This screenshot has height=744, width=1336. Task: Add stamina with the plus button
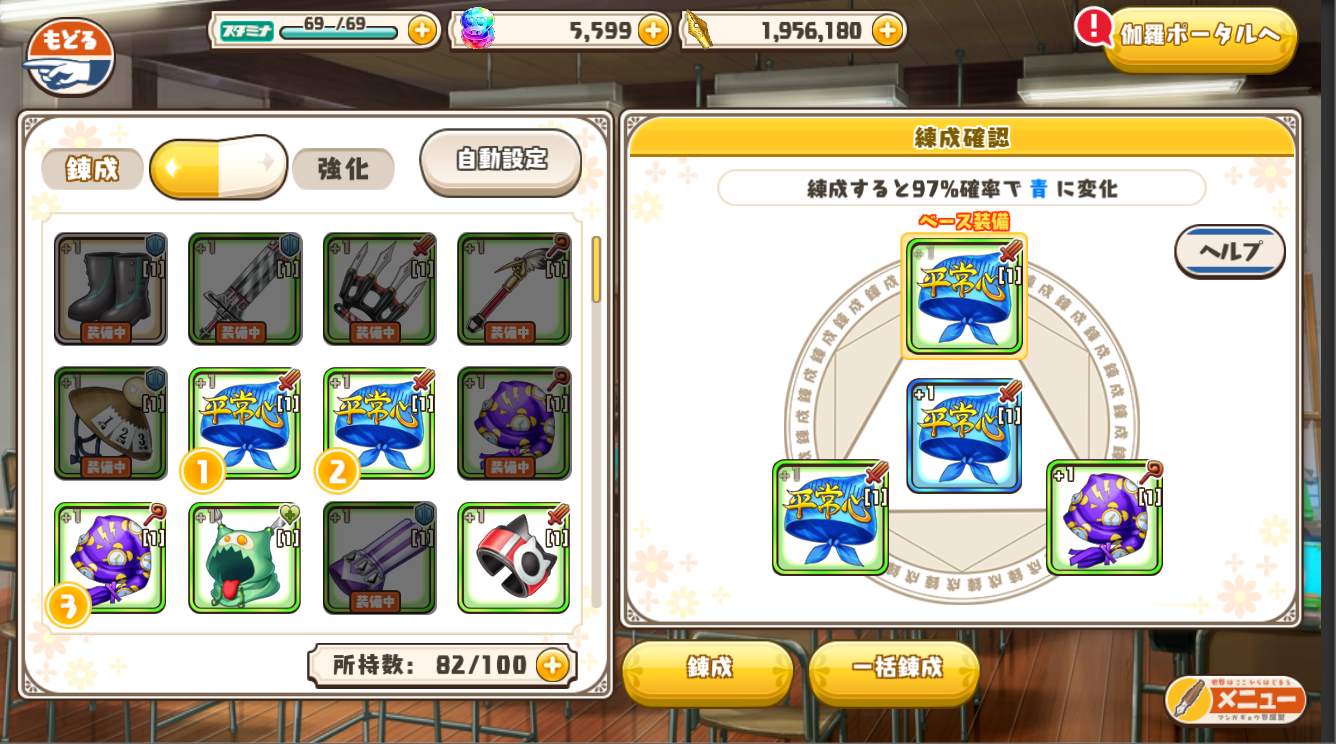[422, 30]
